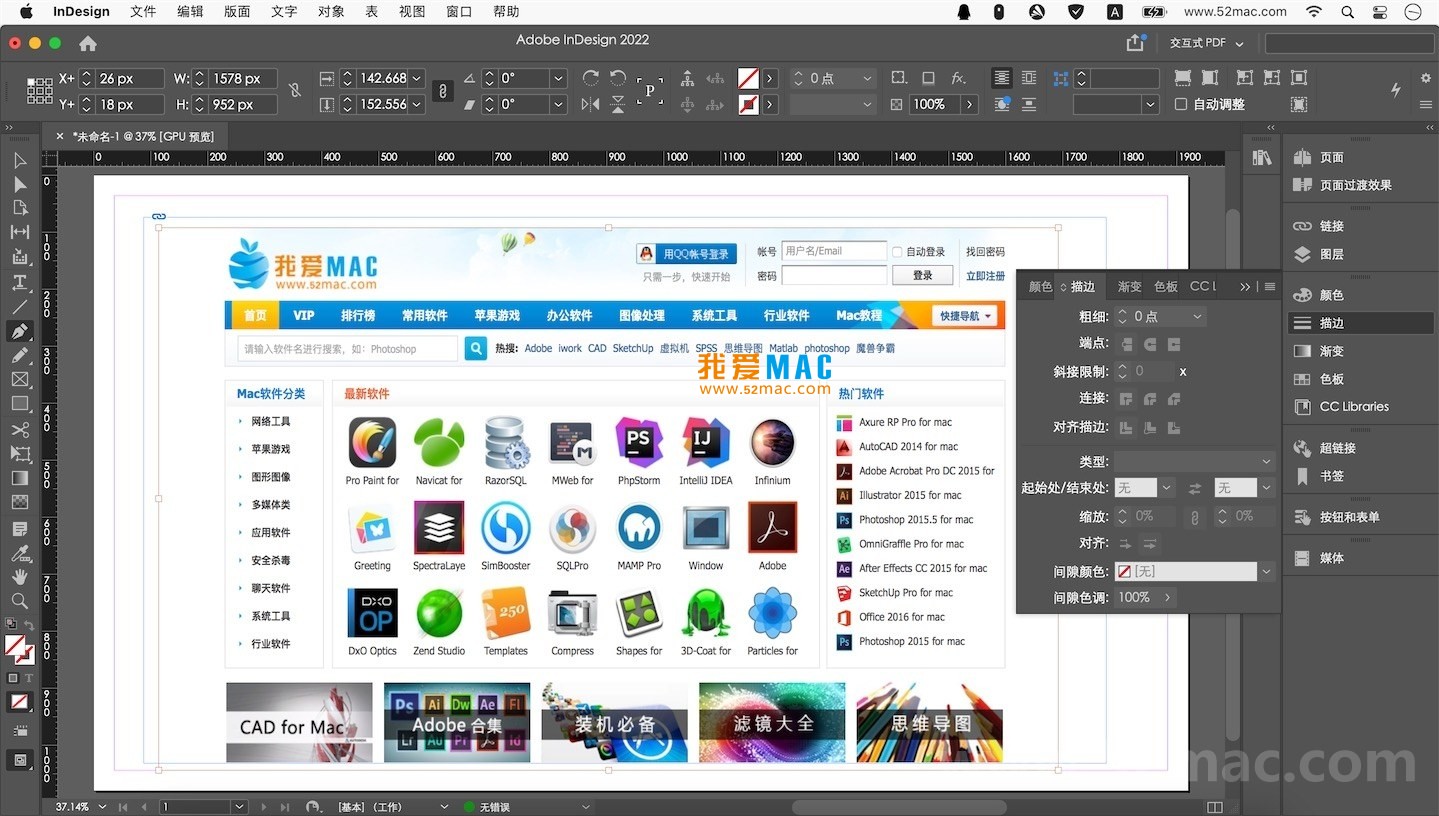Toggle formatting affects container button in toolbox

pyautogui.click(x=14, y=678)
